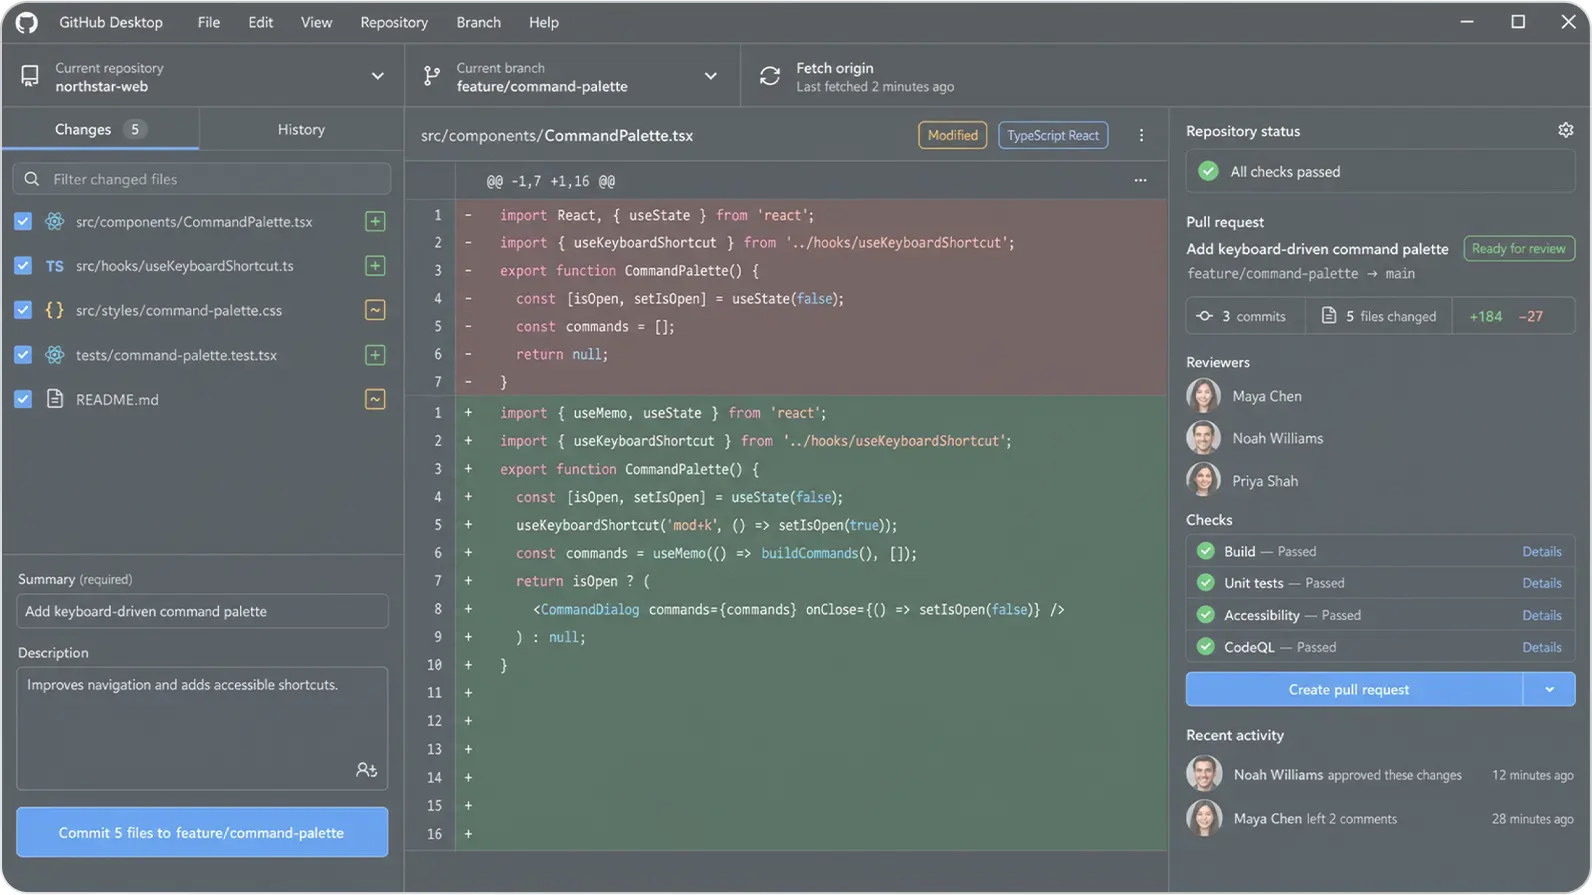
Task: Click the CodeQL check passed icon
Action: (x=1206, y=647)
